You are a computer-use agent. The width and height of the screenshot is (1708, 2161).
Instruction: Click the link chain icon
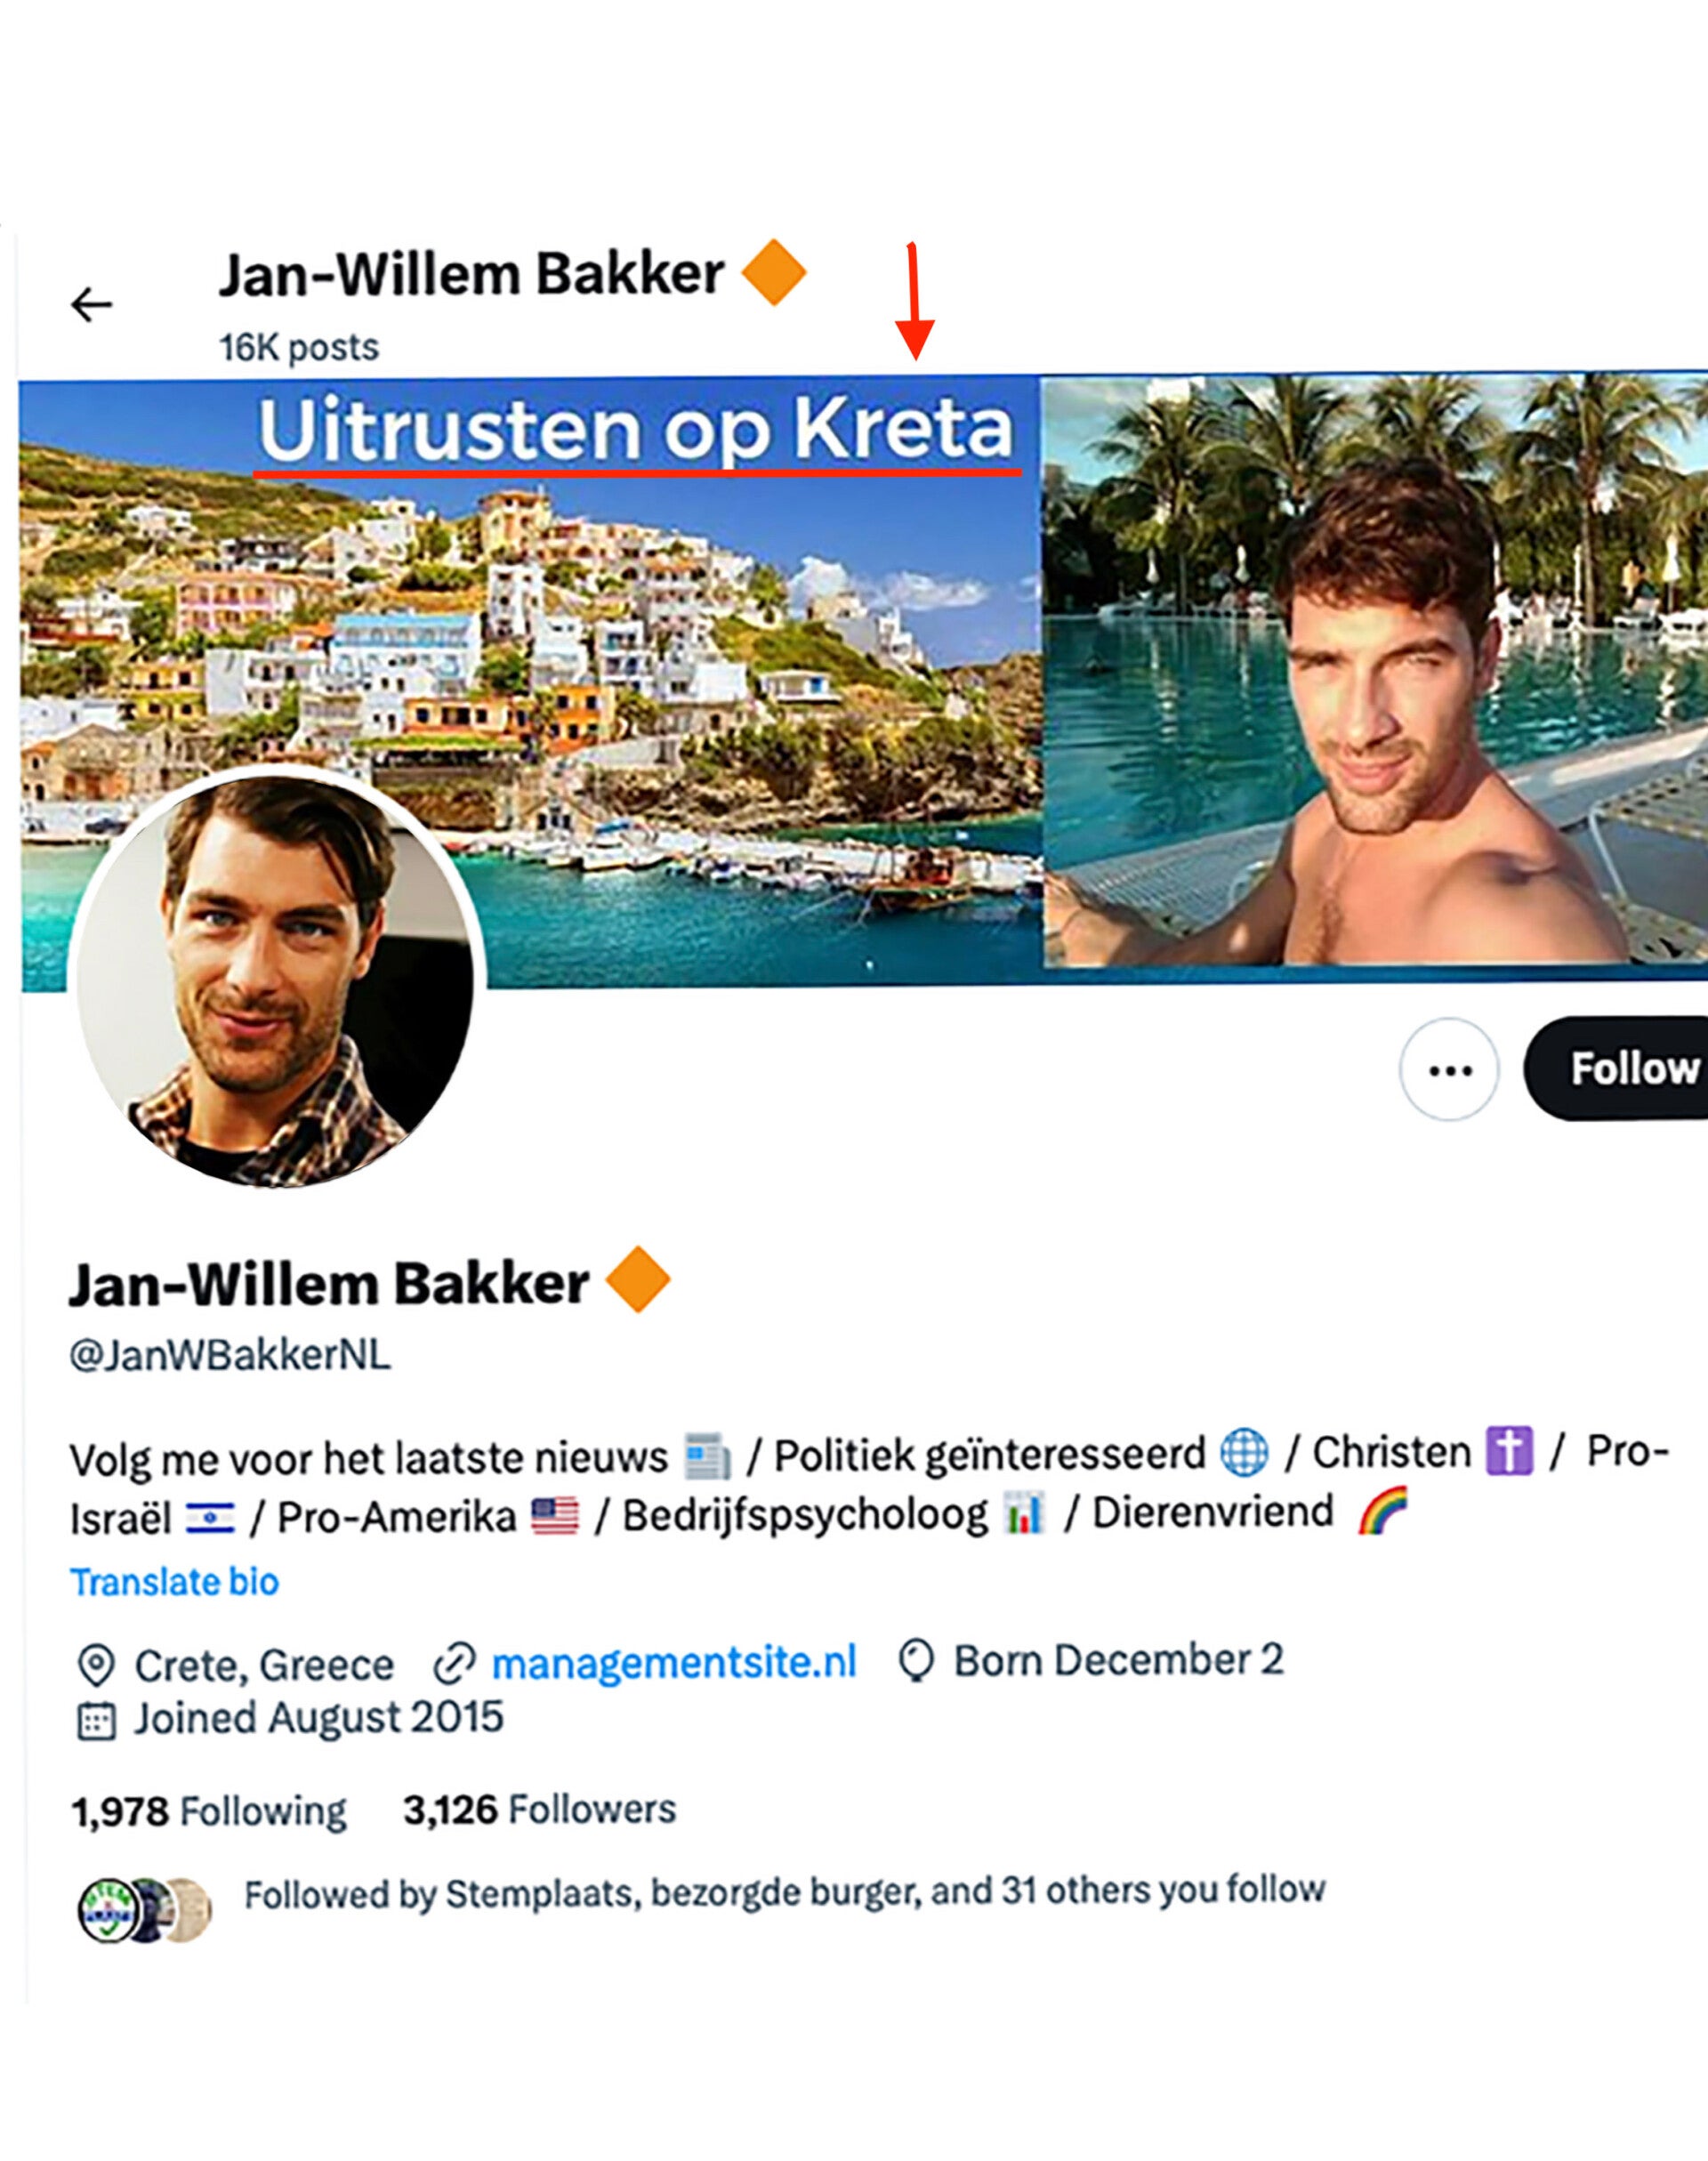click(x=453, y=1664)
